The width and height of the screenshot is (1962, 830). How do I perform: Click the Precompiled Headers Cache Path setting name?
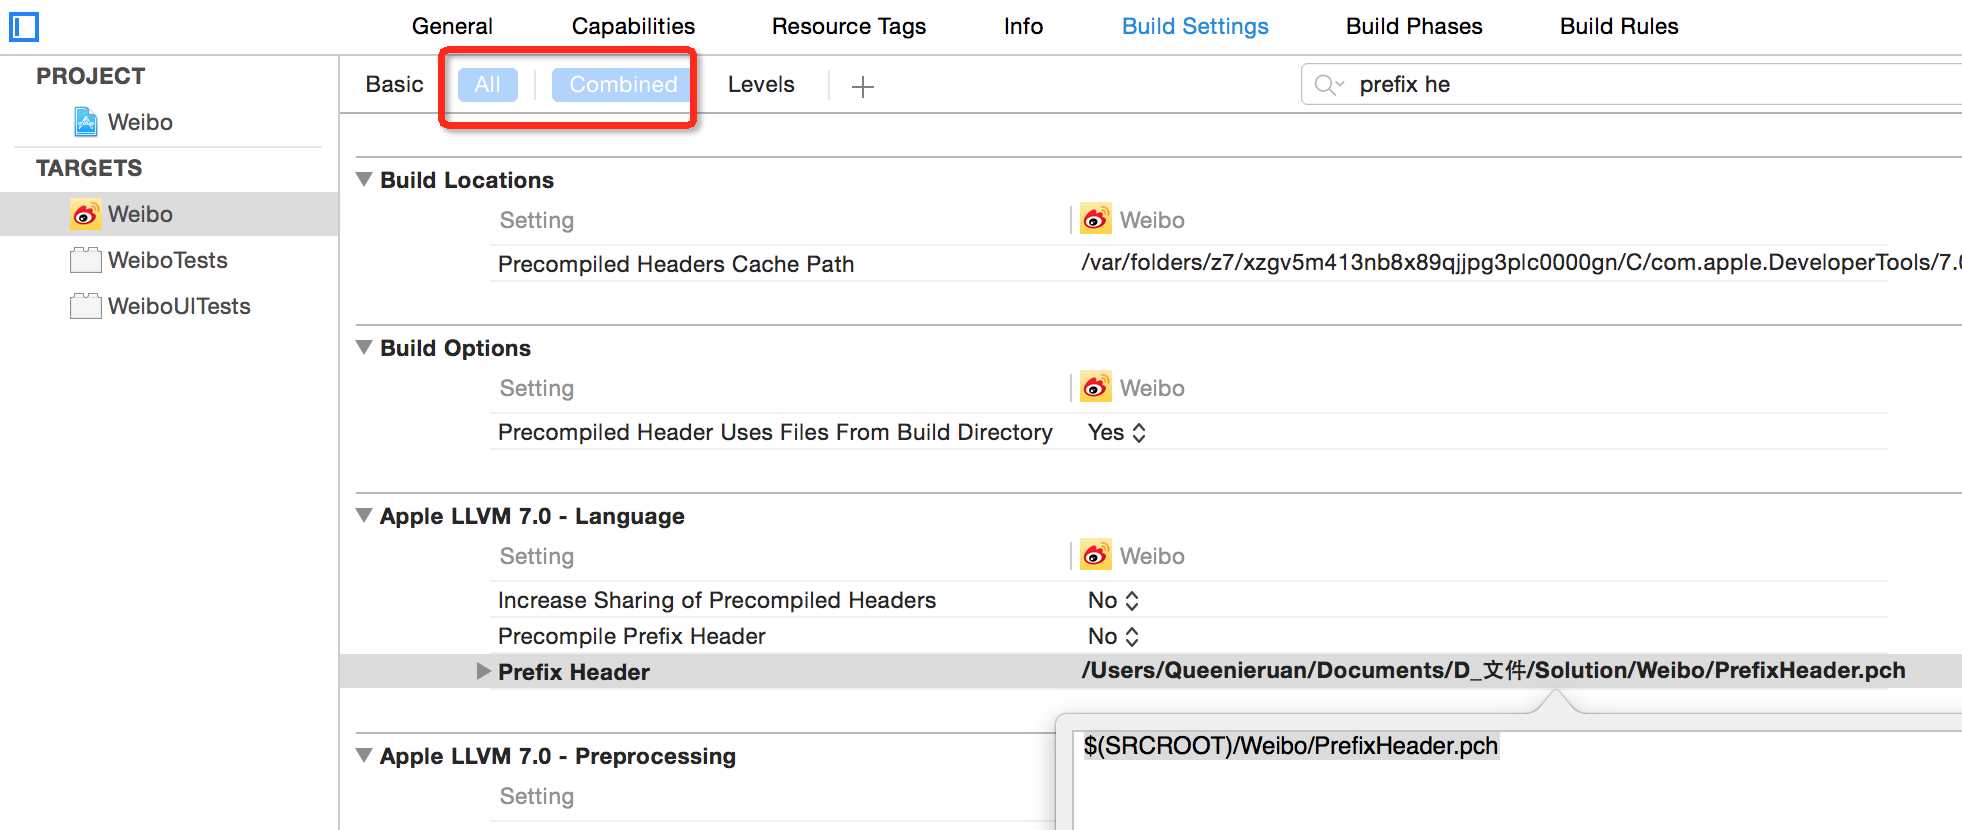coord(676,264)
